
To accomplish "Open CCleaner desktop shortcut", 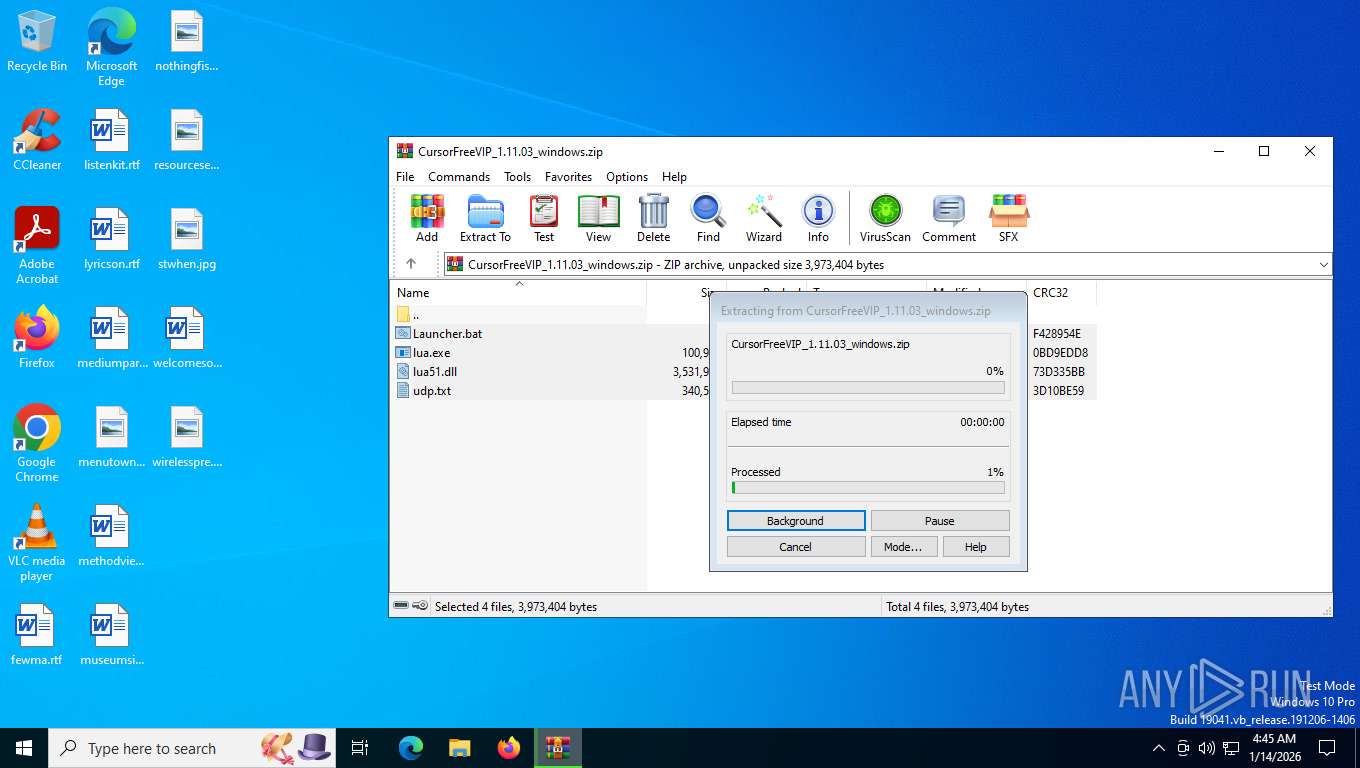I will (x=37, y=140).
